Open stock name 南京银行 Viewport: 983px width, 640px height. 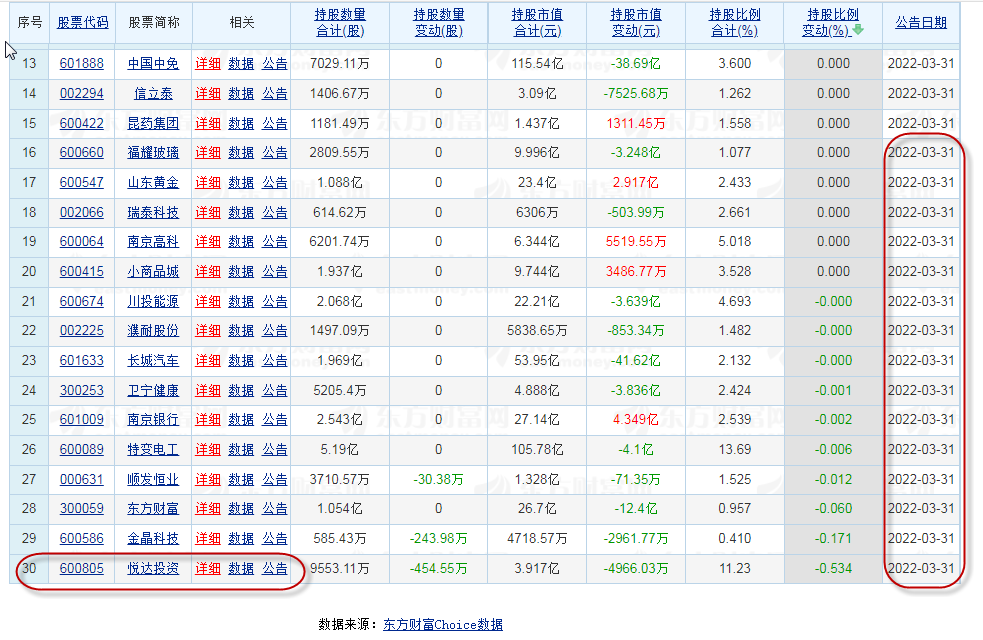pos(153,420)
